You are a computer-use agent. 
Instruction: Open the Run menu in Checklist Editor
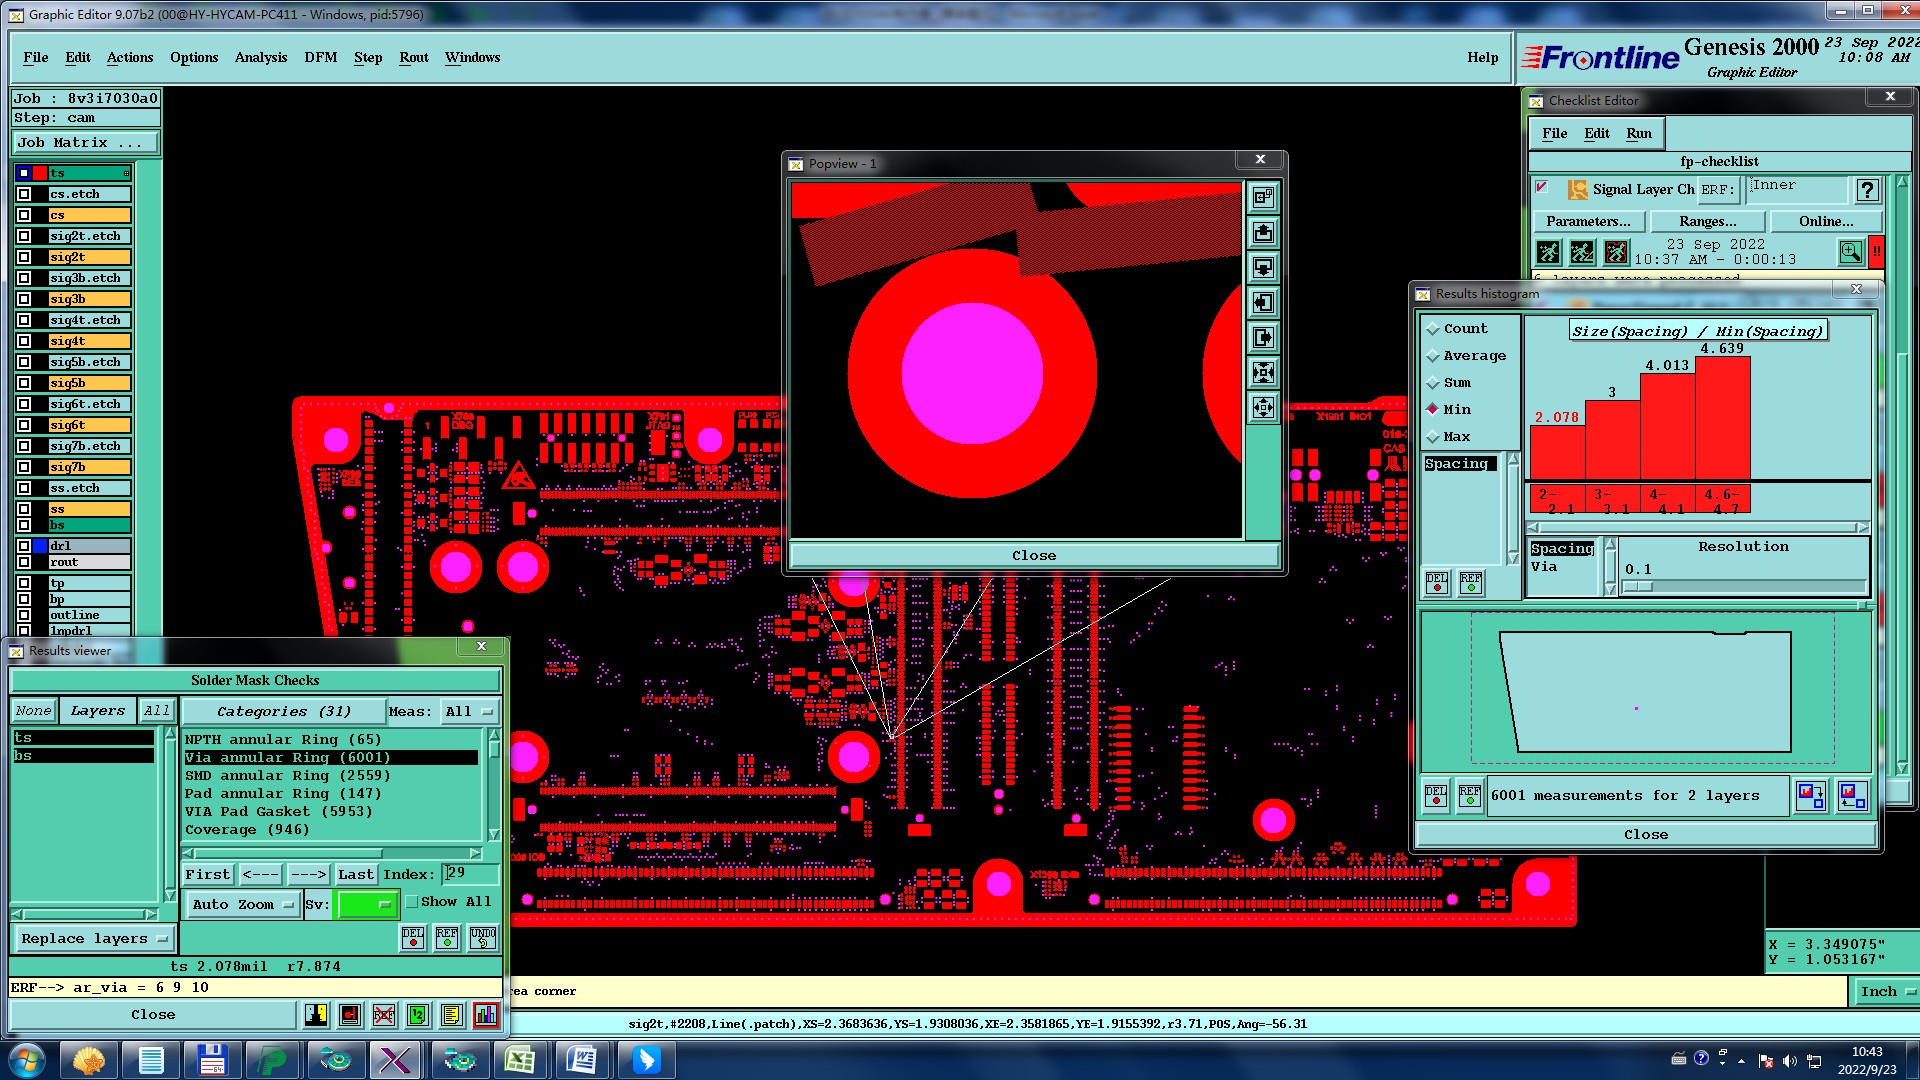tap(1638, 134)
